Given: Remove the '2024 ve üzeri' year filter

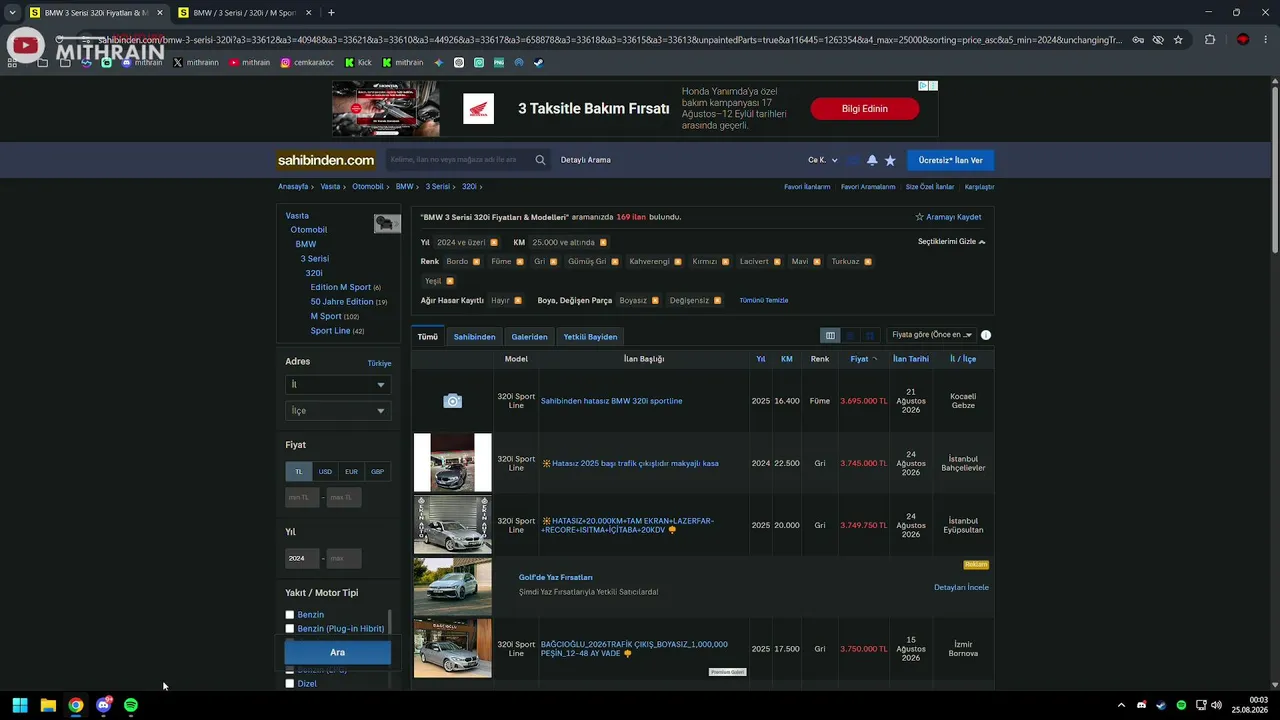Looking at the screenshot, I should coord(494,243).
